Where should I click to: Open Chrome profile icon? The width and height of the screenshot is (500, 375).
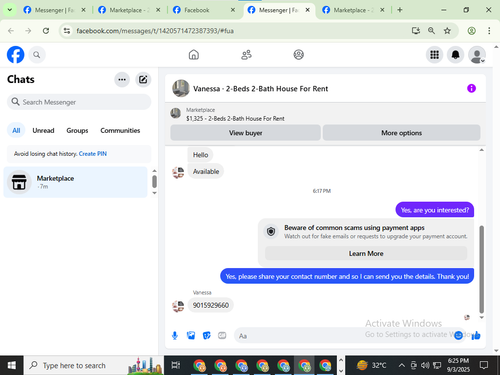click(471, 31)
